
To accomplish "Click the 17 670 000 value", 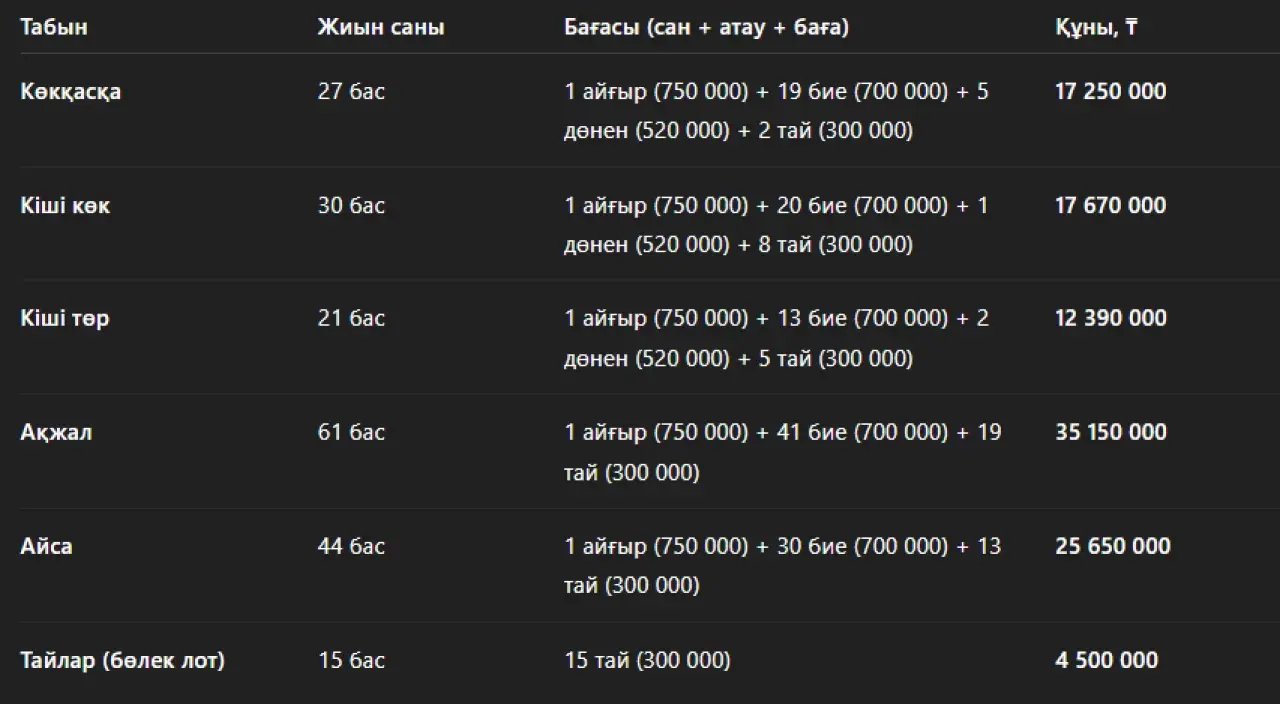I will coord(1111,205).
